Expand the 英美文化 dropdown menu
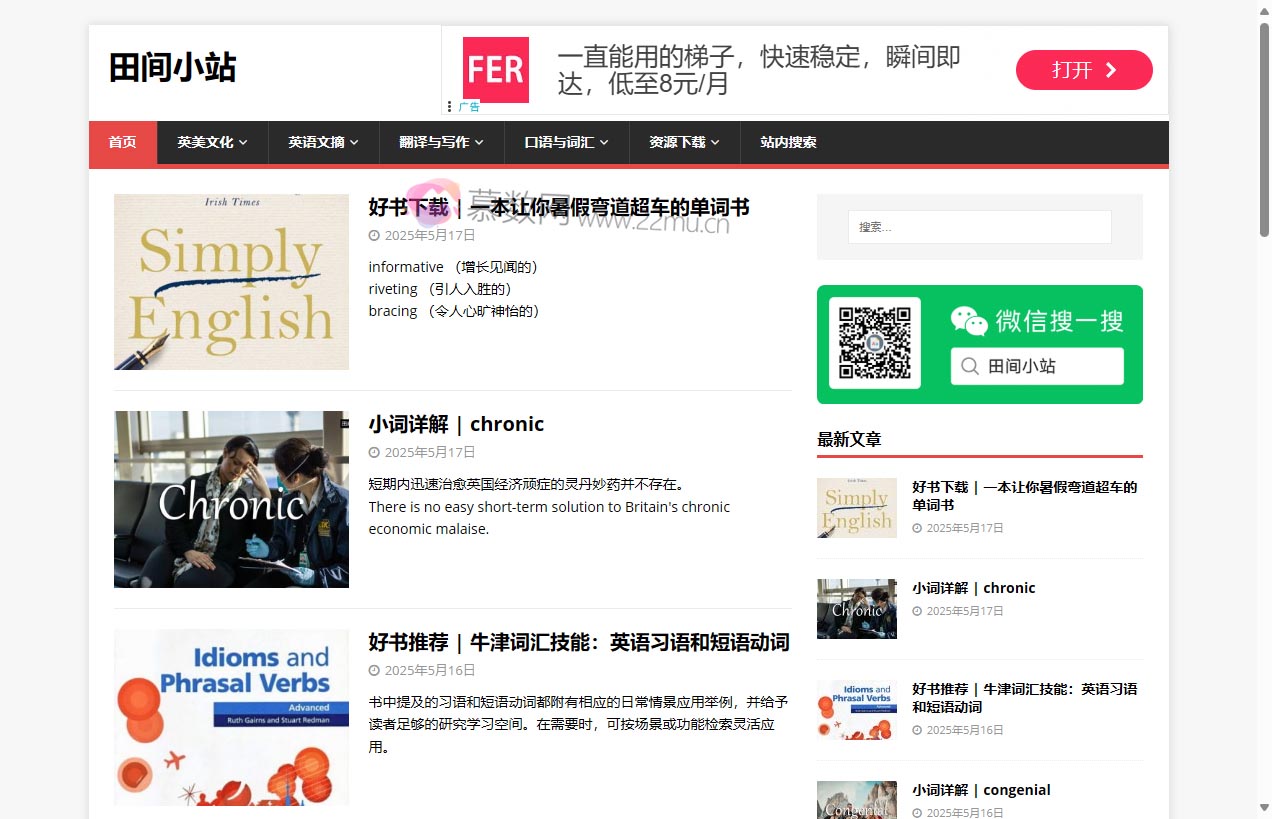The width and height of the screenshot is (1272, 819). click(x=212, y=142)
